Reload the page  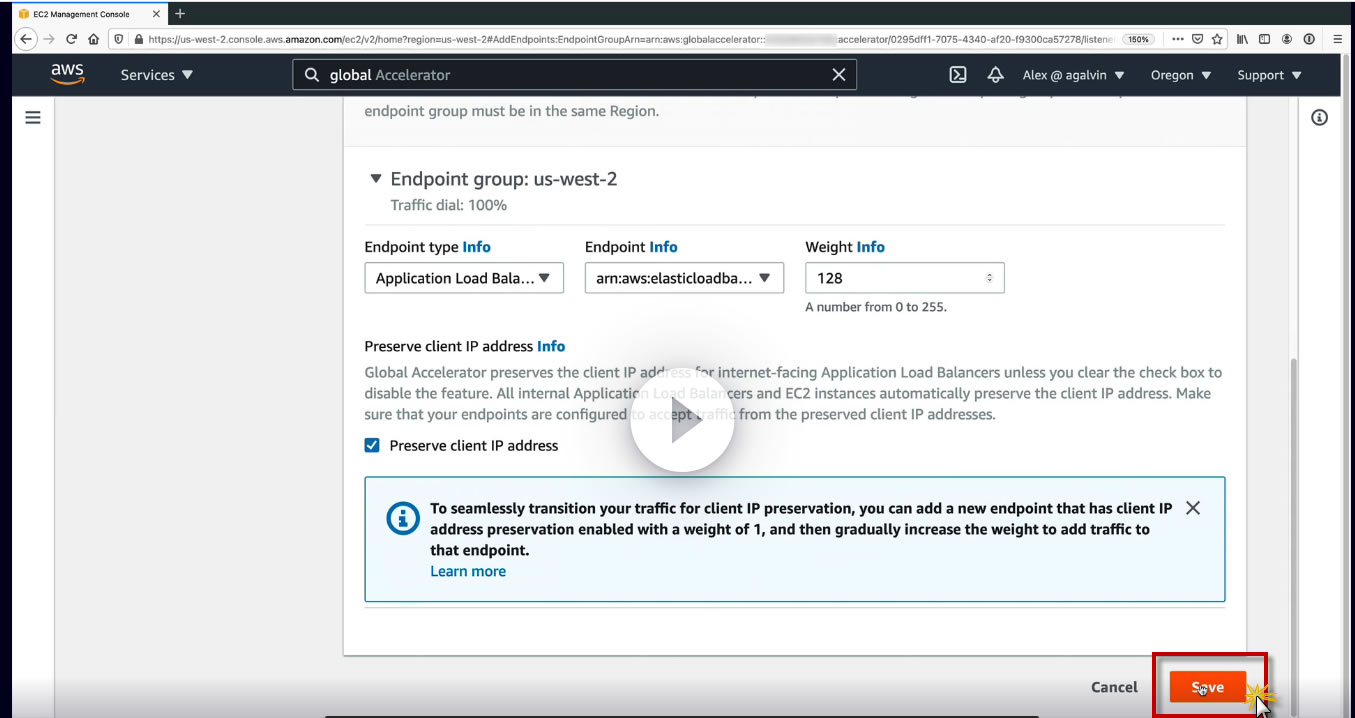click(x=71, y=39)
